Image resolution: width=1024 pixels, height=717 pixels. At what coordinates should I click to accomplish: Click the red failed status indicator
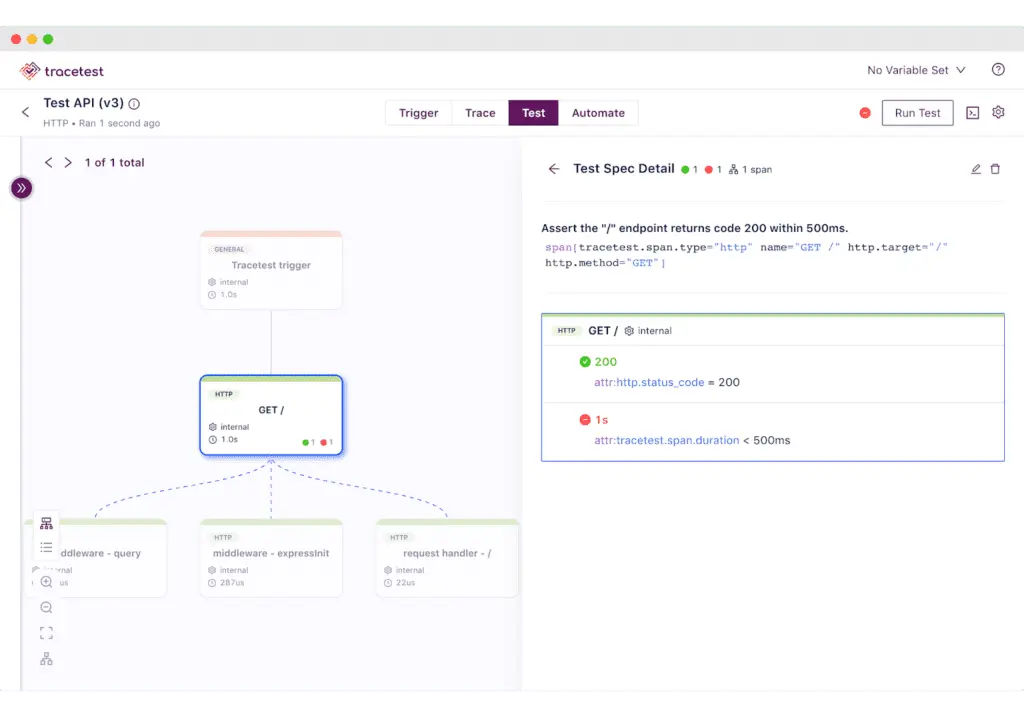pos(865,113)
